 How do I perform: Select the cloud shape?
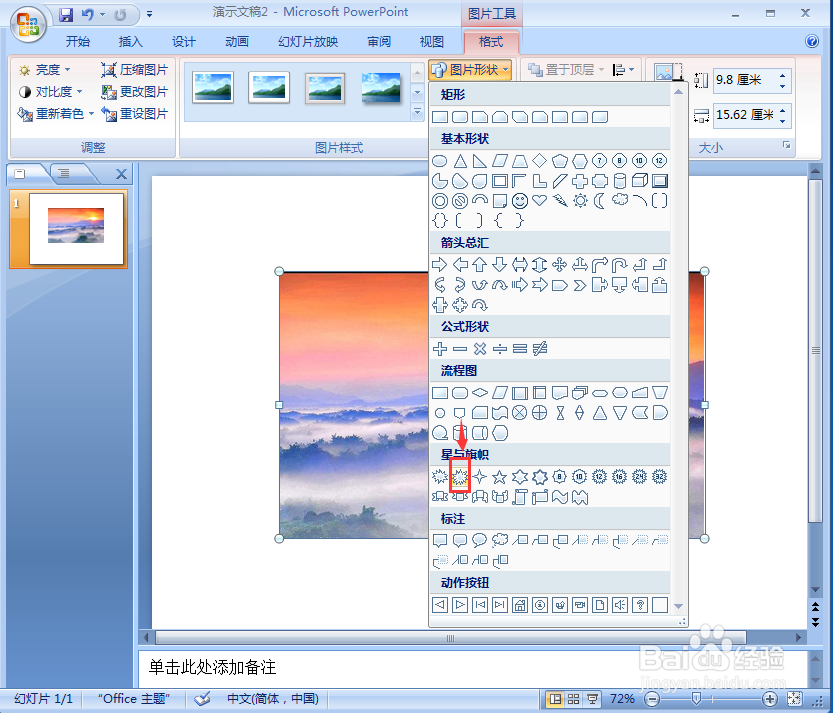tap(619, 200)
